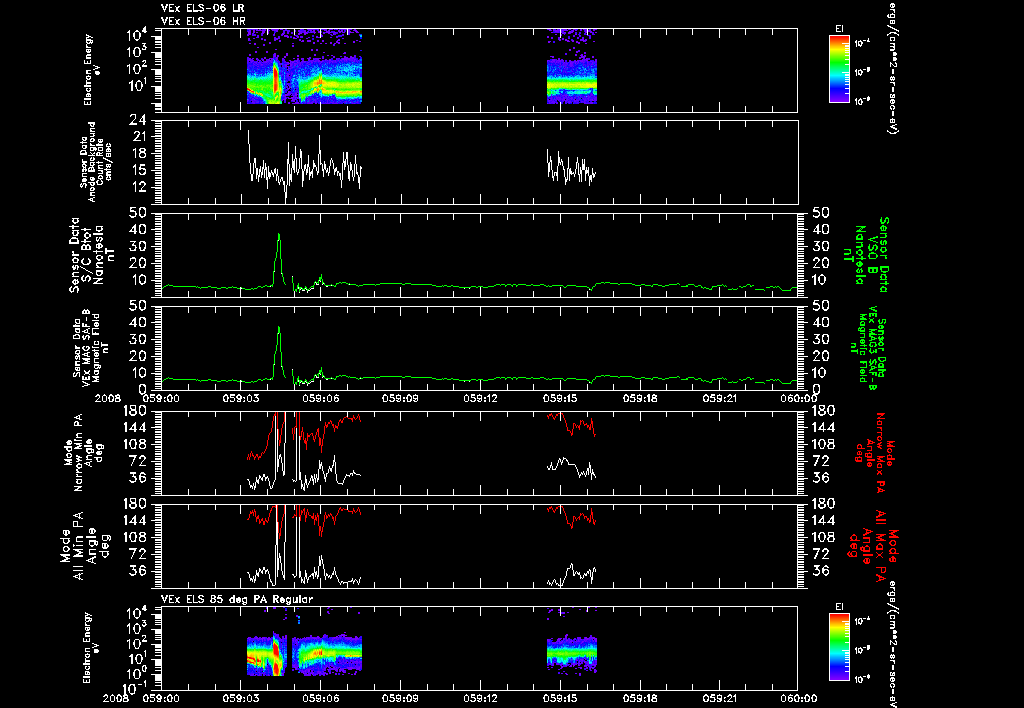
Task: Click second data segment in 85 deg PA spectrogram
Action: (571, 653)
